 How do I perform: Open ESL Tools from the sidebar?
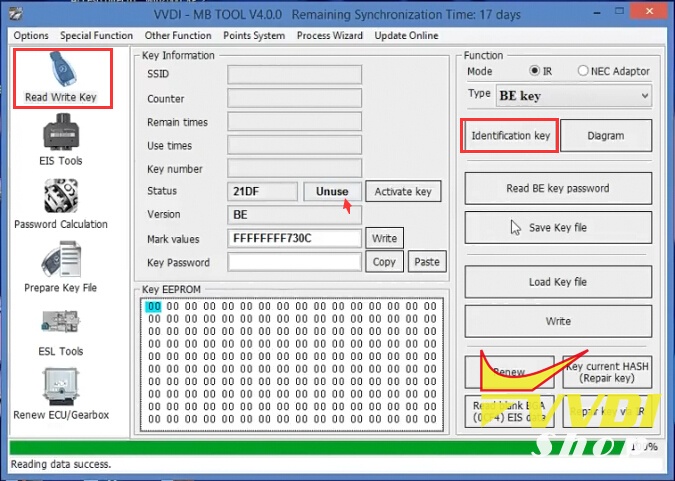pos(61,332)
